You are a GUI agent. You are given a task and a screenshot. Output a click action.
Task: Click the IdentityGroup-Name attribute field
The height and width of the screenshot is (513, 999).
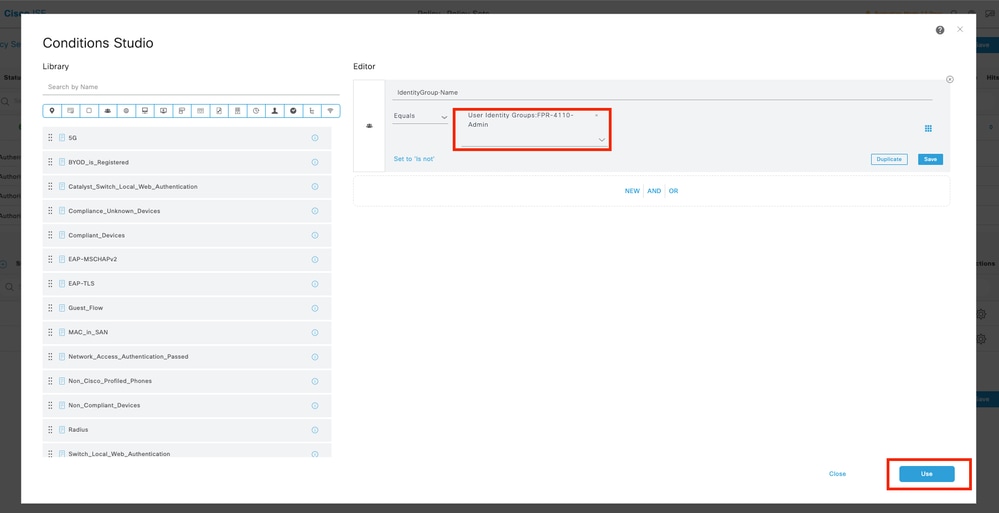662,92
